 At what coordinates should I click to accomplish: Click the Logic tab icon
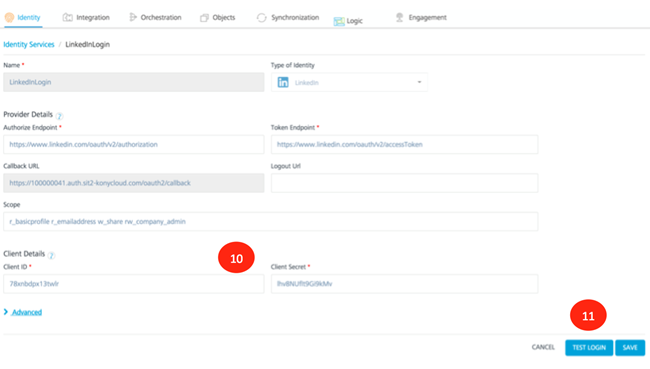pos(339,22)
